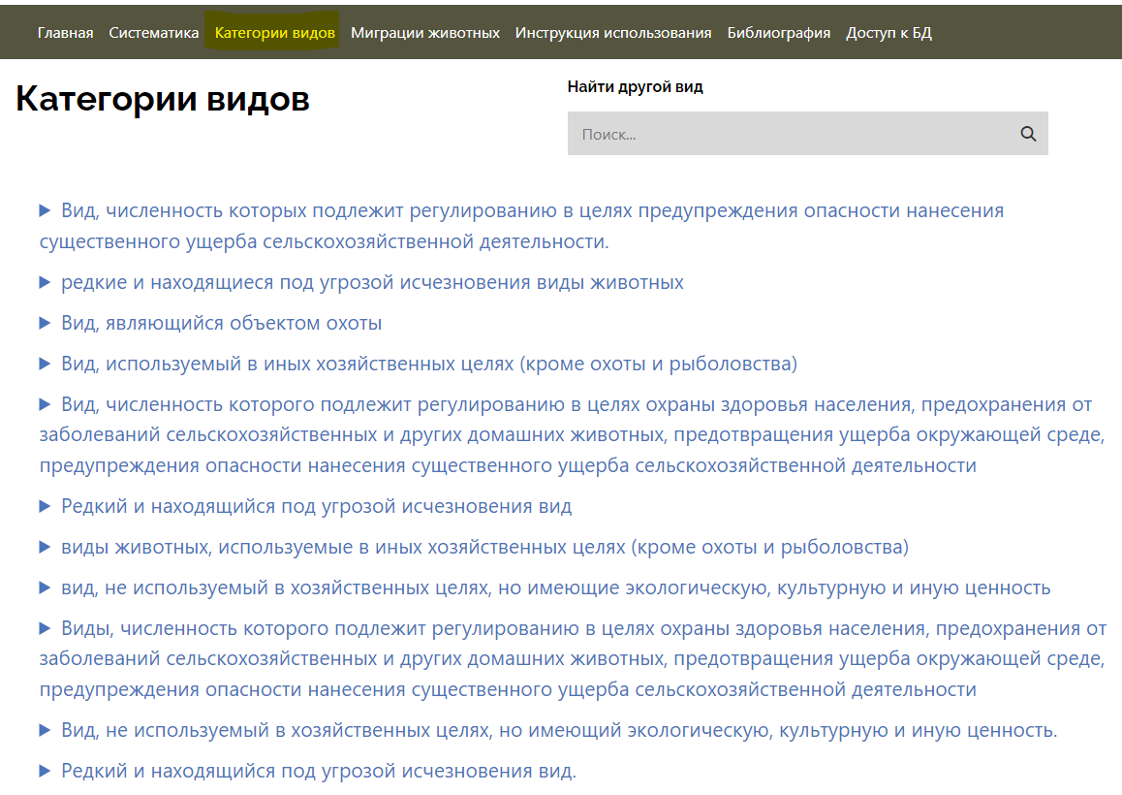The image size is (1122, 795).
Task: Click text 'редкие и находящиеся под угрозой исчезновения виды животных'
Action: (372, 282)
